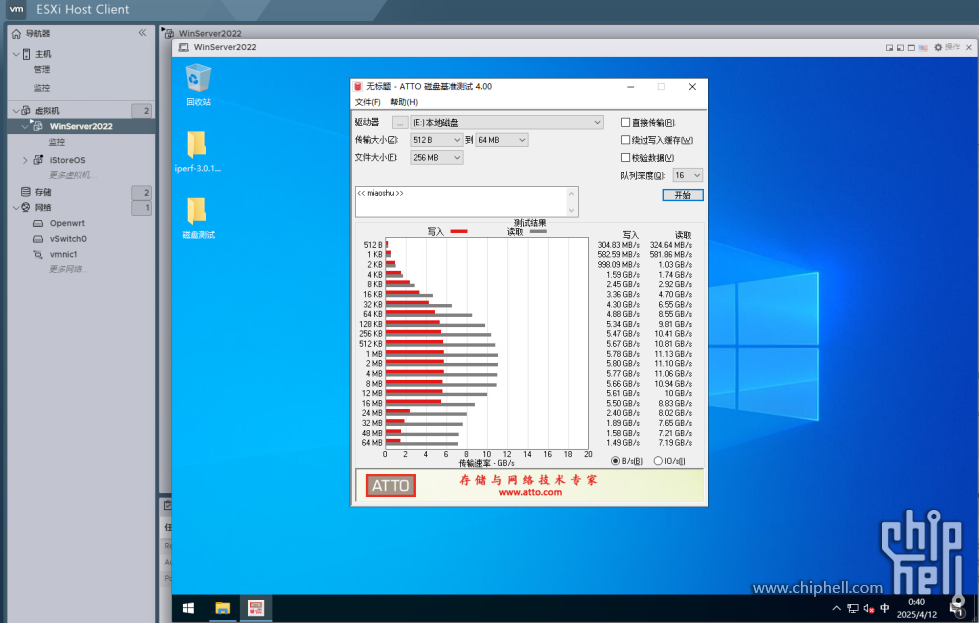This screenshot has height=623, width=979.
Task: Open File Explorer from the taskbar
Action: tap(222, 608)
